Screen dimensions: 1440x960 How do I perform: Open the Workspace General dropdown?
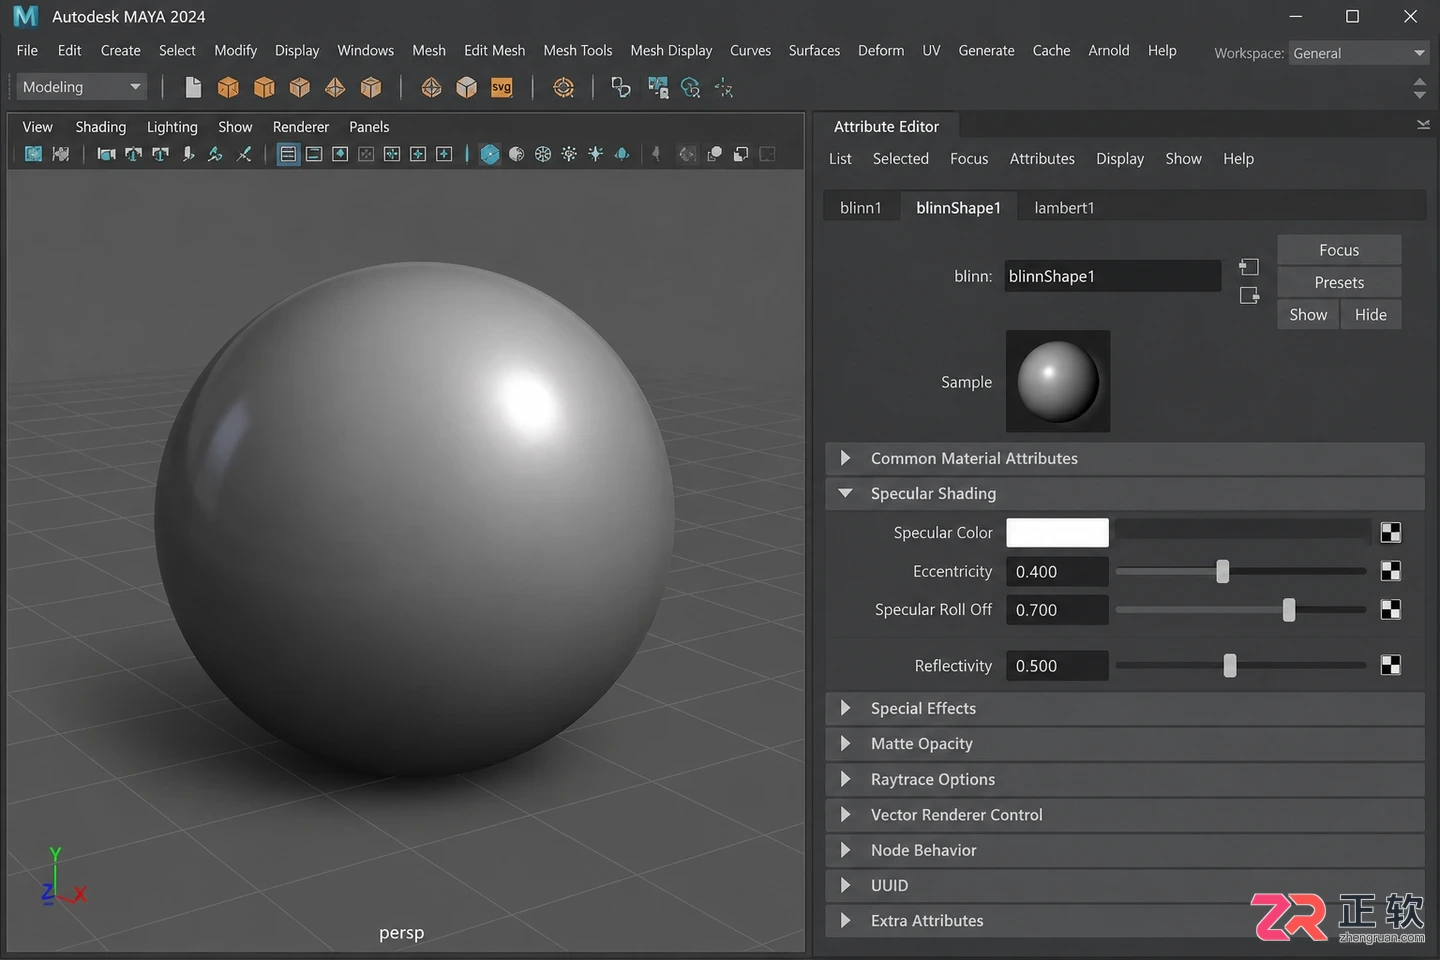click(1358, 53)
